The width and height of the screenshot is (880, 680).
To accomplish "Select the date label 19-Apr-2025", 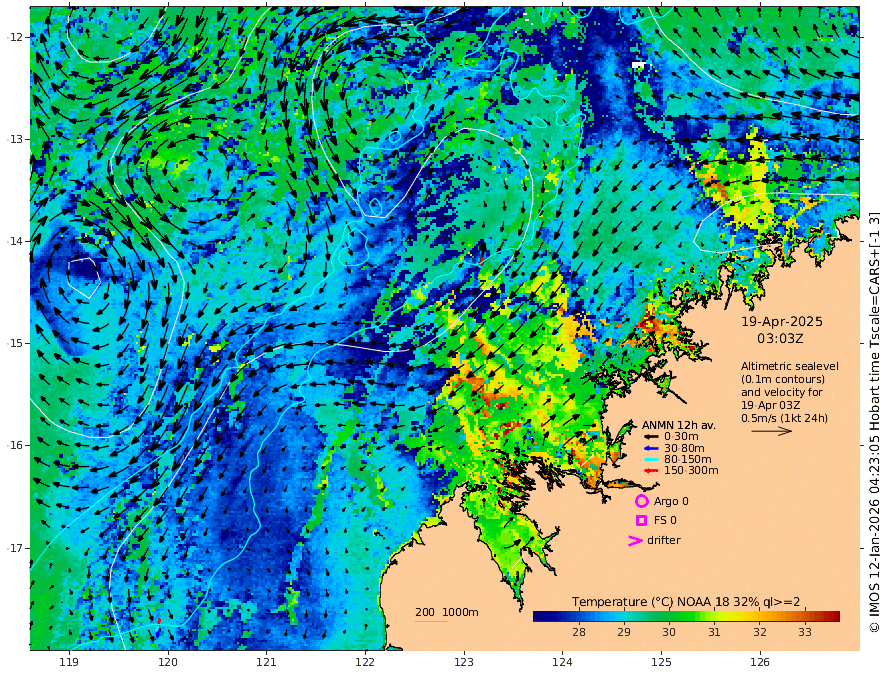I will pyautogui.click(x=782, y=322).
